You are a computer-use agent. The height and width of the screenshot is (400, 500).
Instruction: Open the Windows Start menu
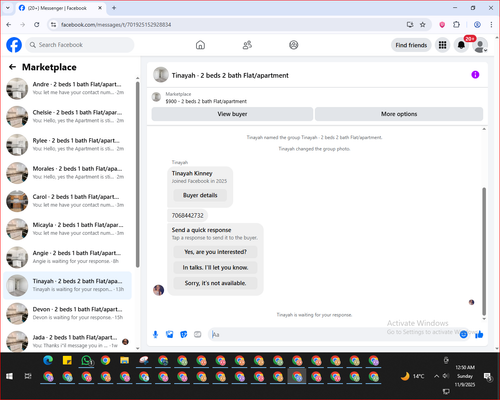coord(9,376)
